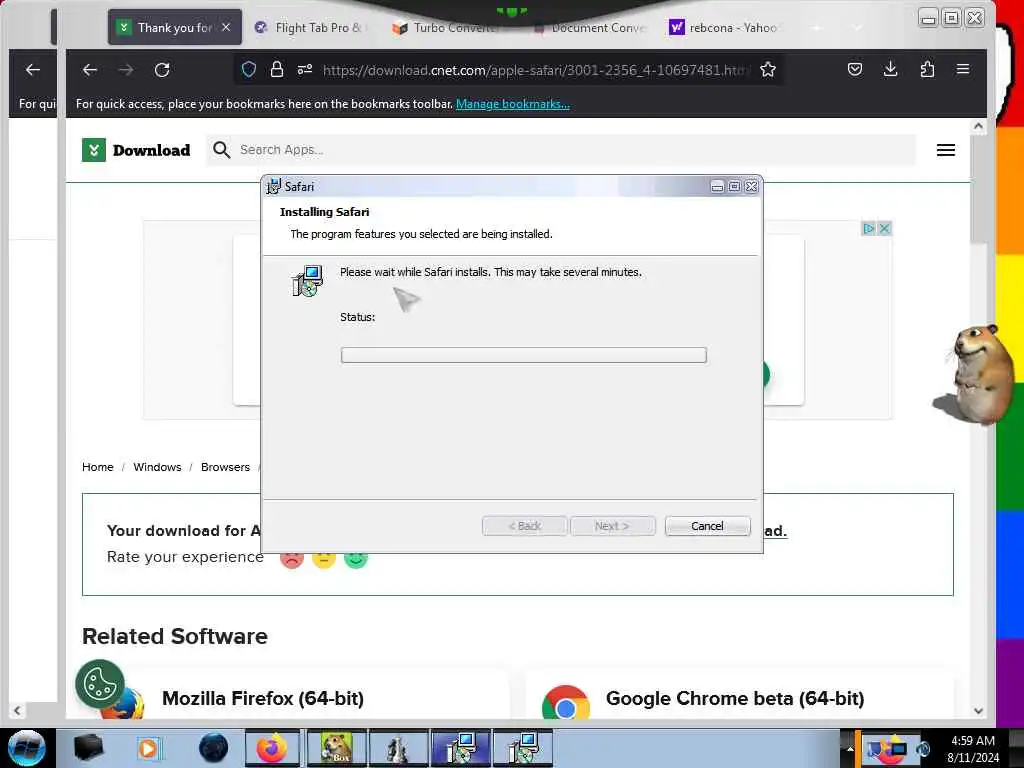This screenshot has width=1024, height=768.
Task: Click the Firefox forward arrow button
Action: click(126, 69)
